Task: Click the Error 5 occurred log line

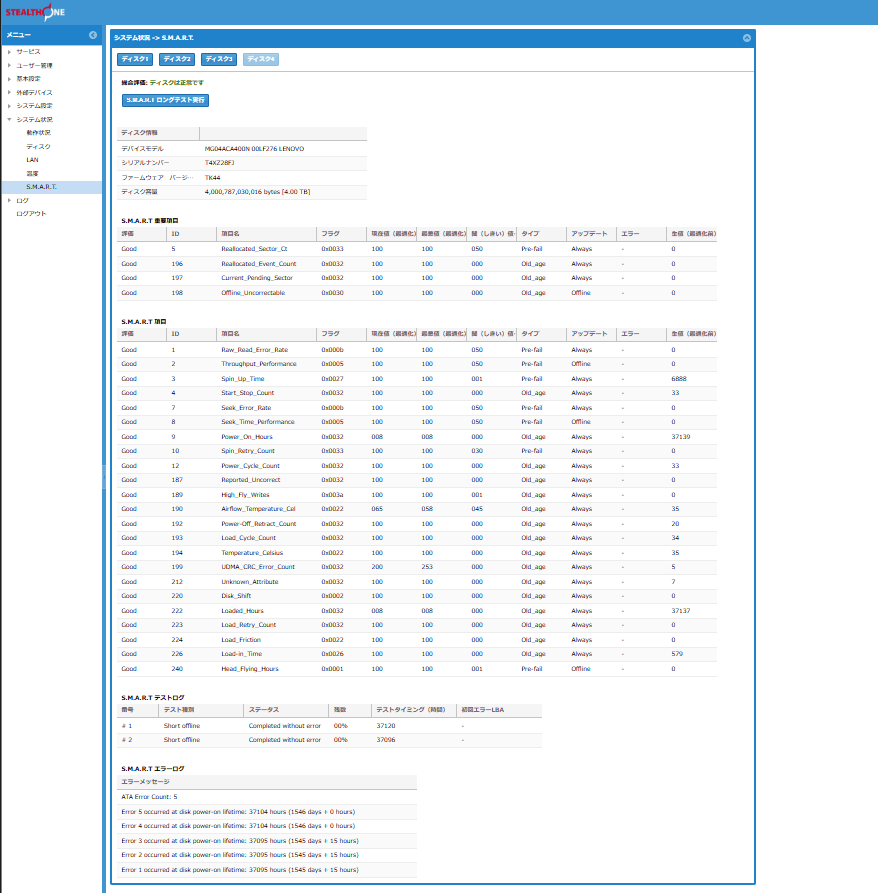Action: (238, 812)
